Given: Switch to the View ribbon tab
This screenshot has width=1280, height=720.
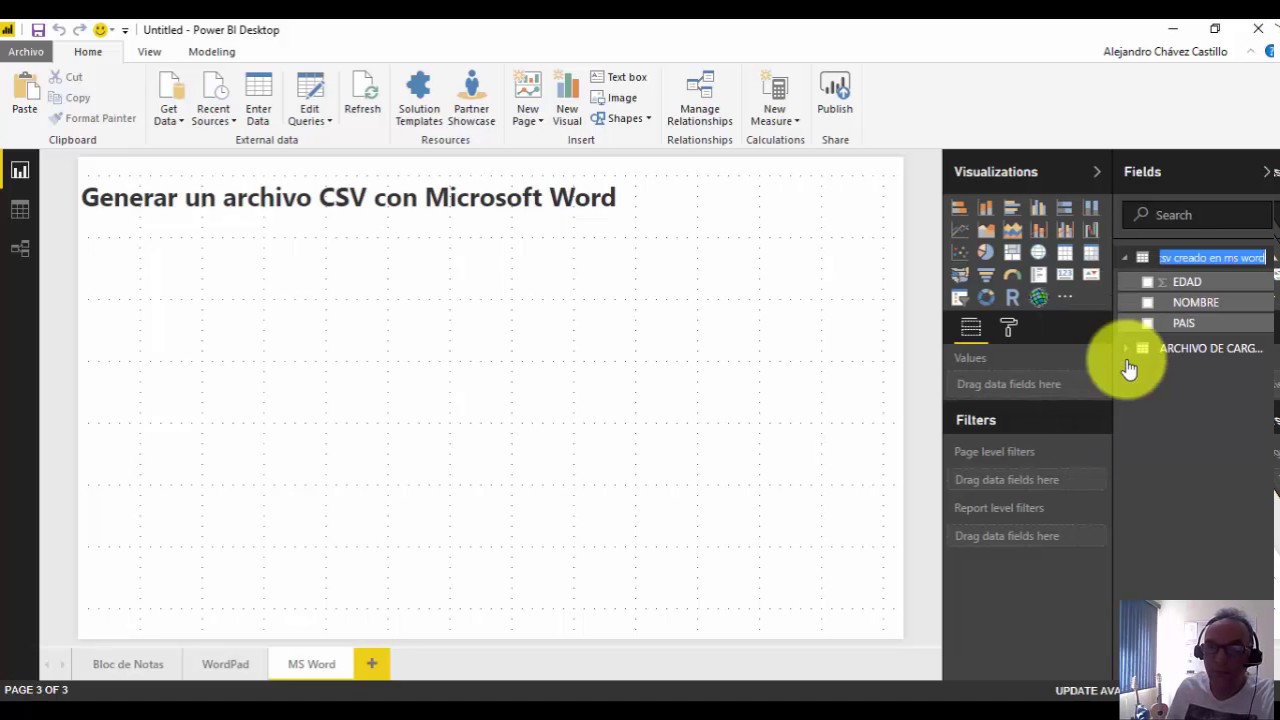Looking at the screenshot, I should click(149, 52).
